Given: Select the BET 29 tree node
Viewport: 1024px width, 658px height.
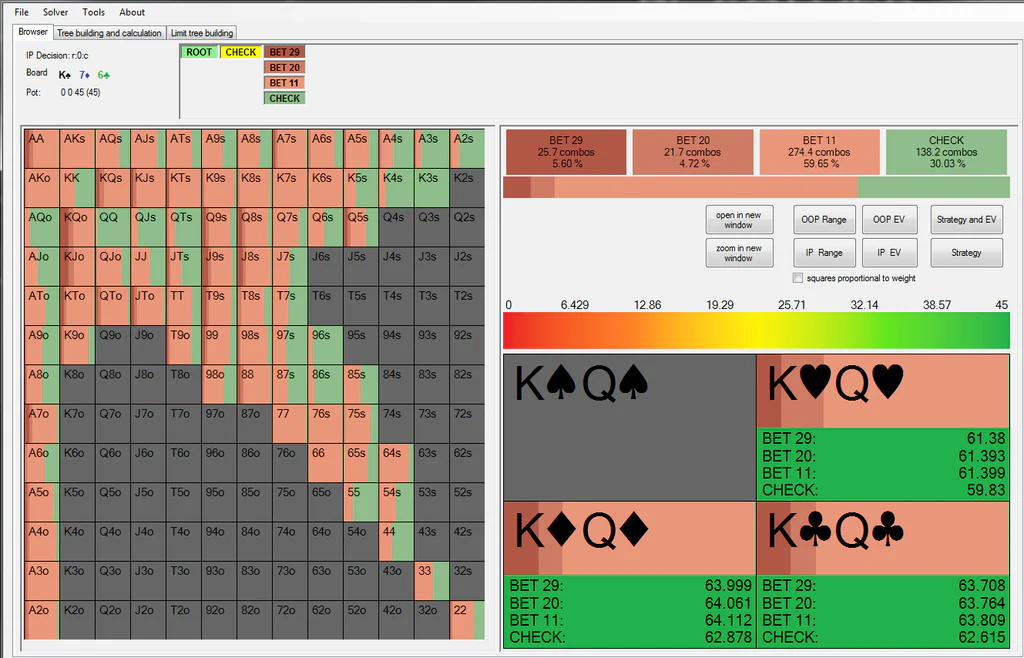Looking at the screenshot, I should (x=284, y=52).
